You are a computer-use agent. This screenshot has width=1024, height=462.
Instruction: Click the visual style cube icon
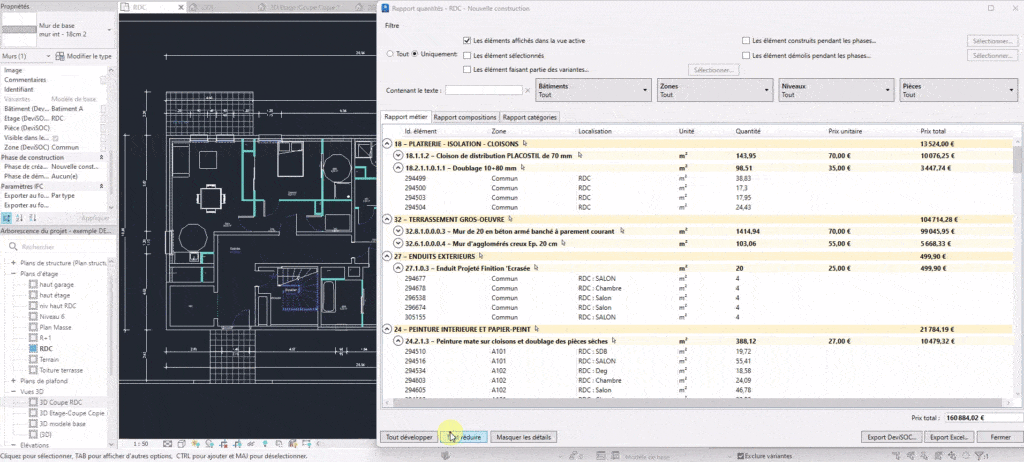[x=182, y=444]
